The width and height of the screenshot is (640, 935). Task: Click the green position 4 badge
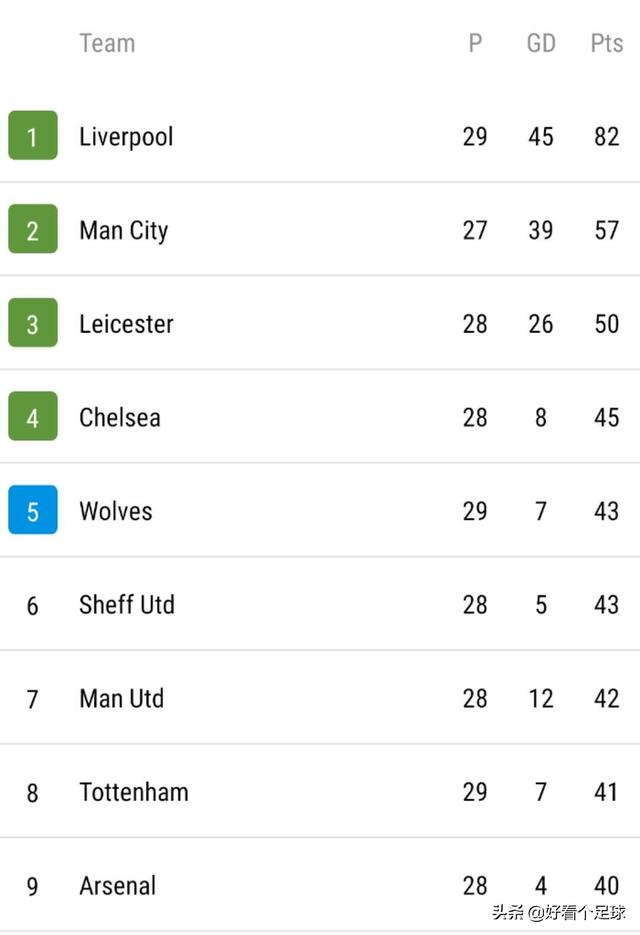click(33, 416)
